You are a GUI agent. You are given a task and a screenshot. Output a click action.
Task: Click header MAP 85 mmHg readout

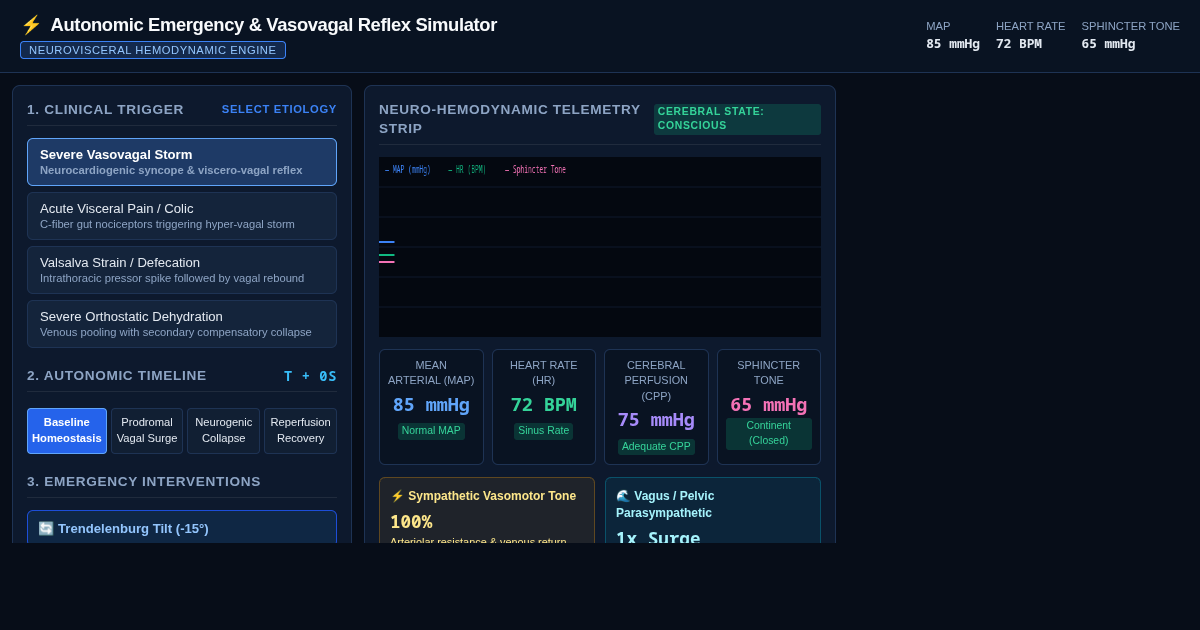[953, 35]
